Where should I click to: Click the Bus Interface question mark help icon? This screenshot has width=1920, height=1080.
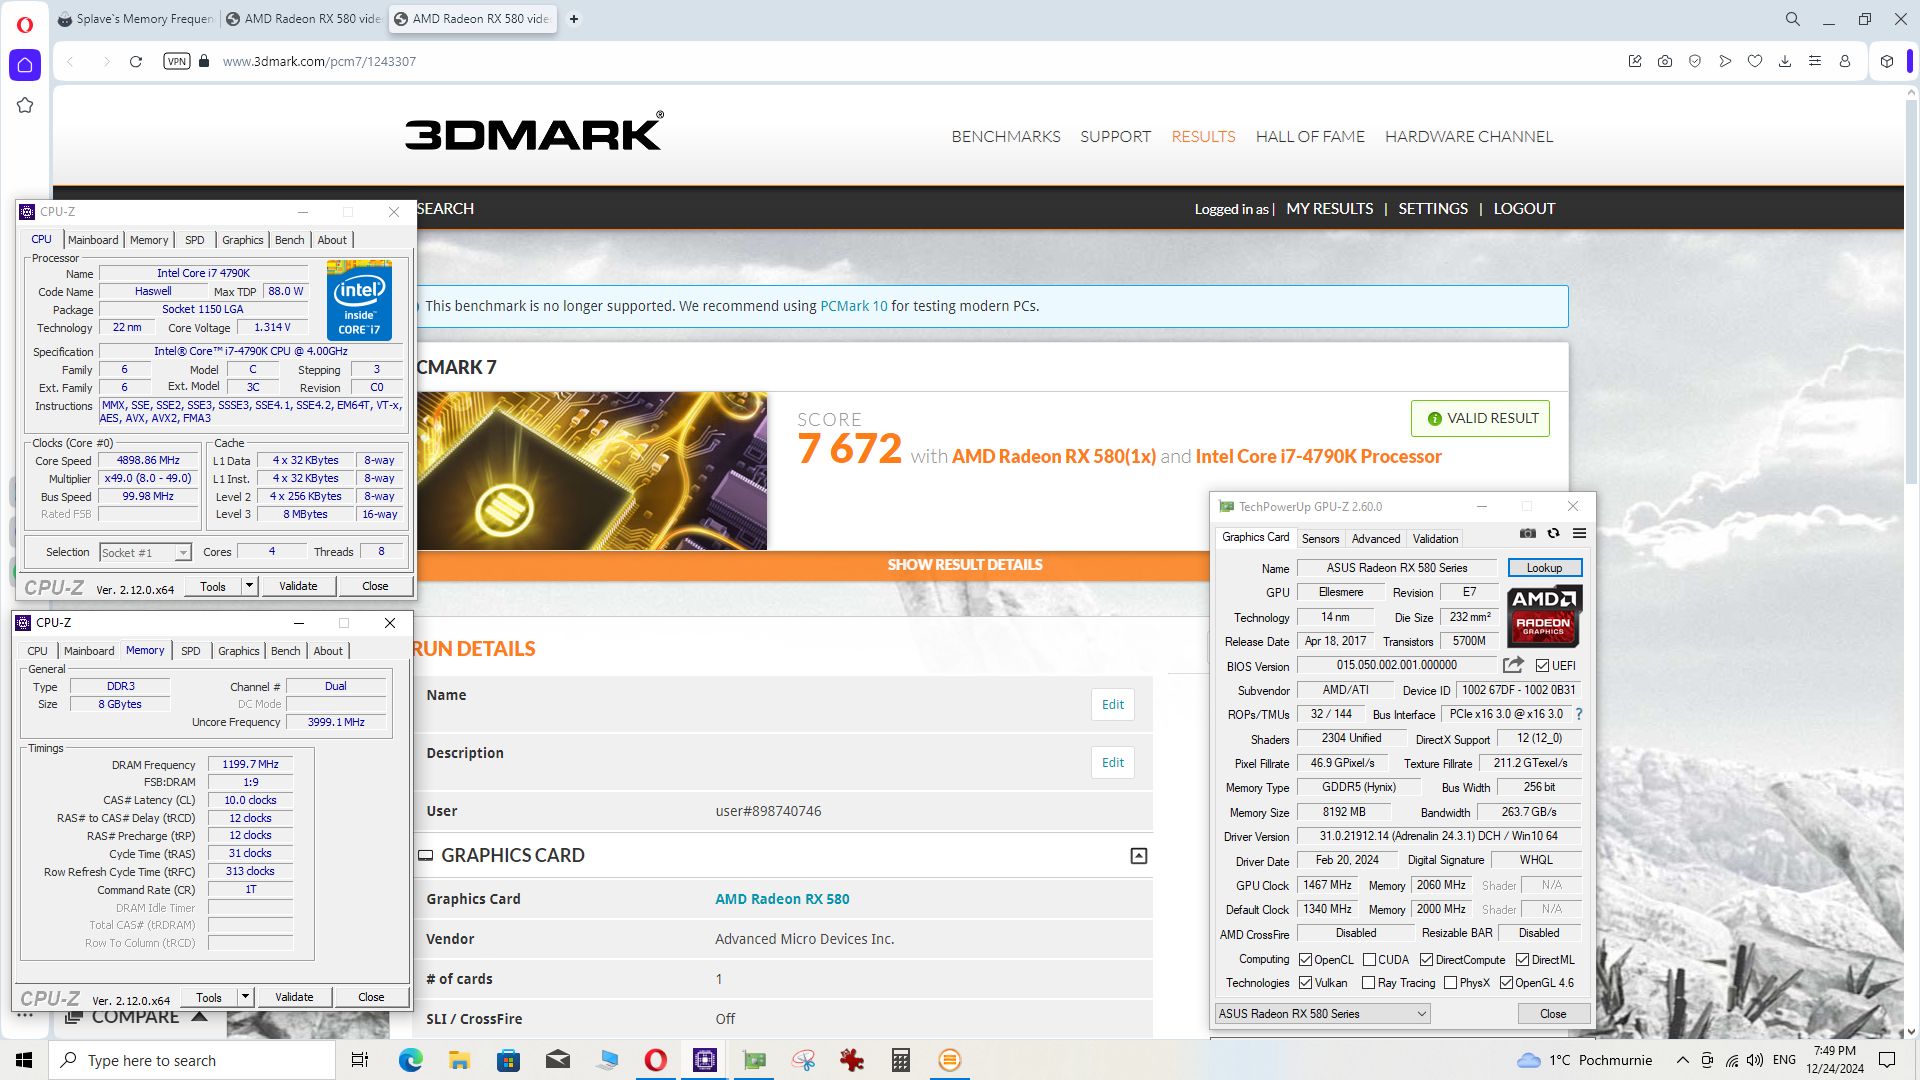pos(1579,714)
